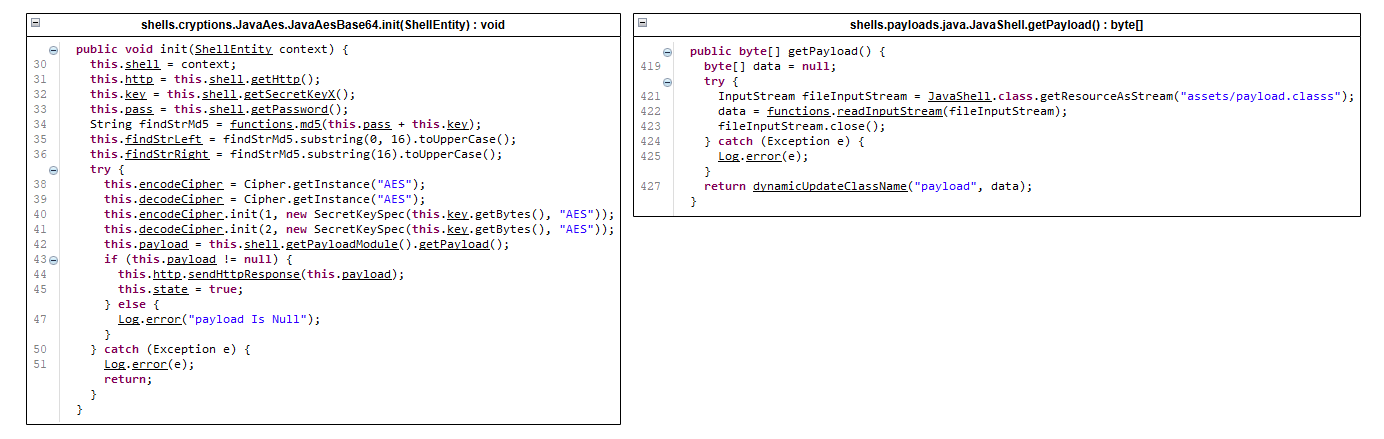The height and width of the screenshot is (439, 1384).
Task: Open the functions link on line 422
Action: [798, 111]
